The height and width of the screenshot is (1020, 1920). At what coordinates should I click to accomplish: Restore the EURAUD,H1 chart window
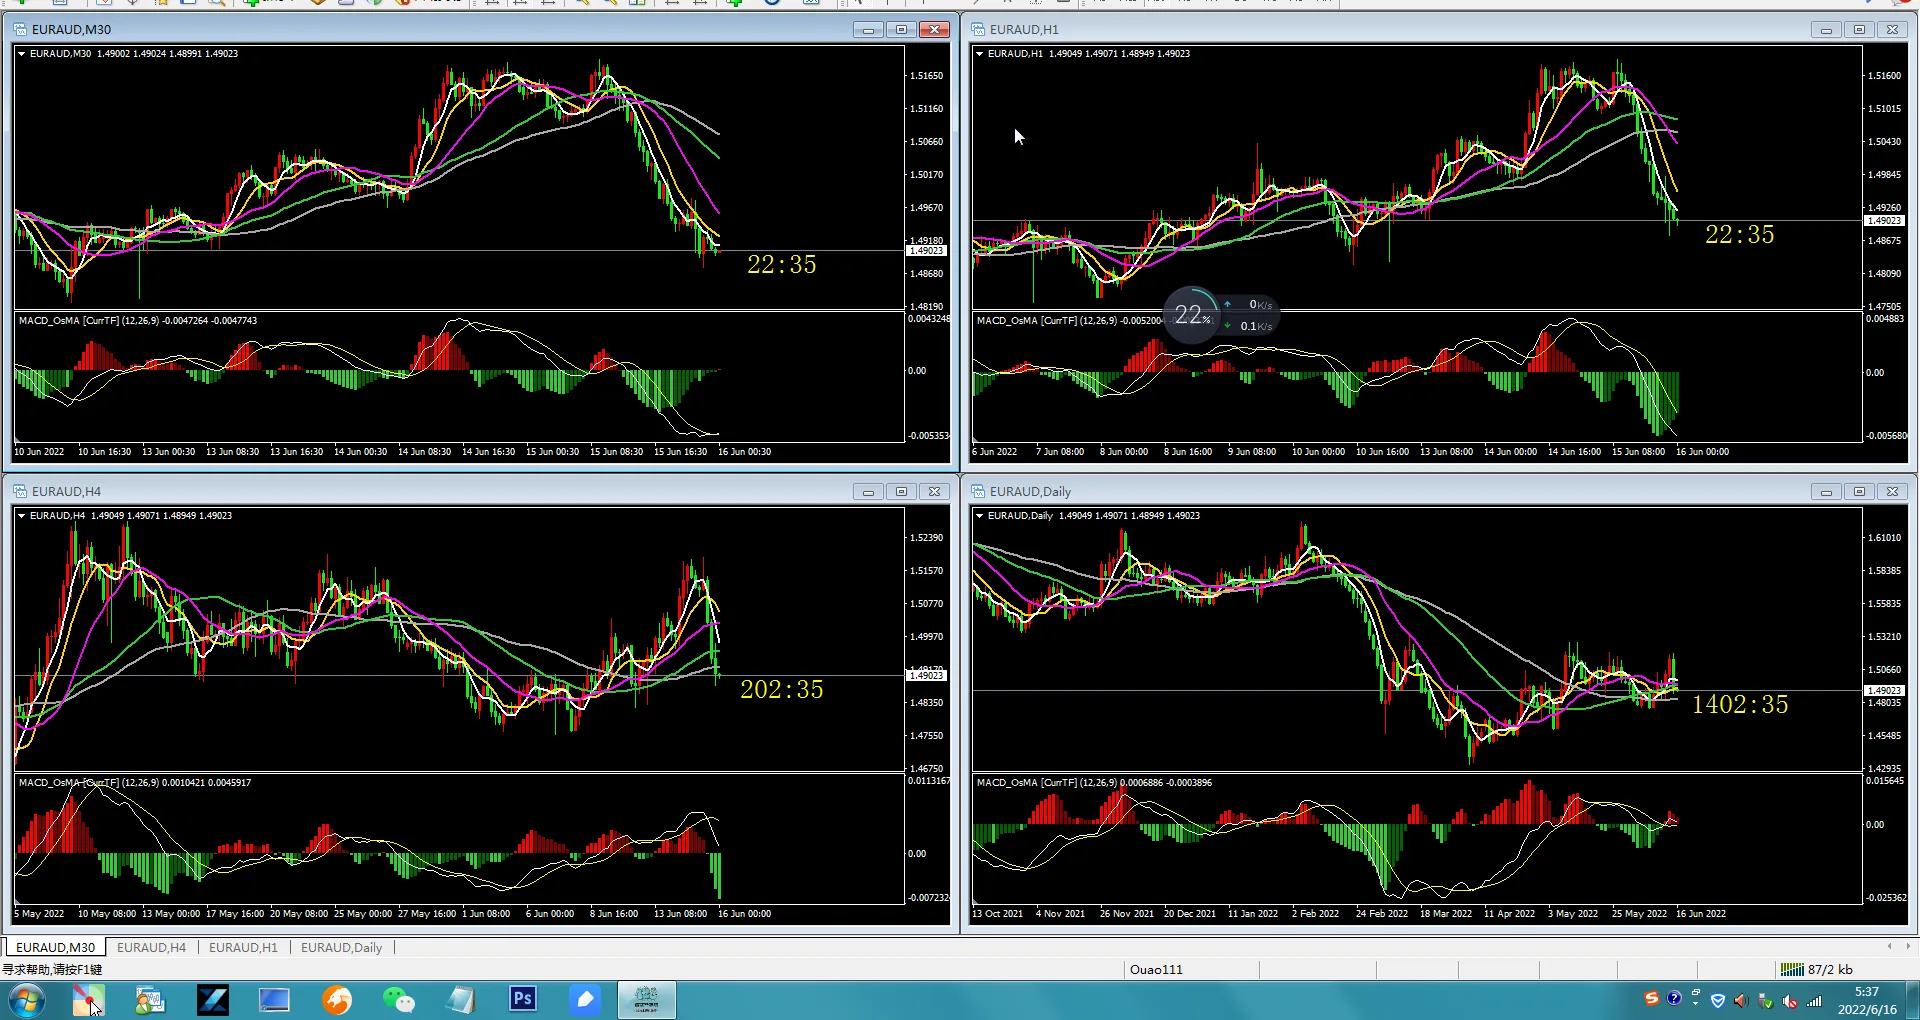(1859, 30)
